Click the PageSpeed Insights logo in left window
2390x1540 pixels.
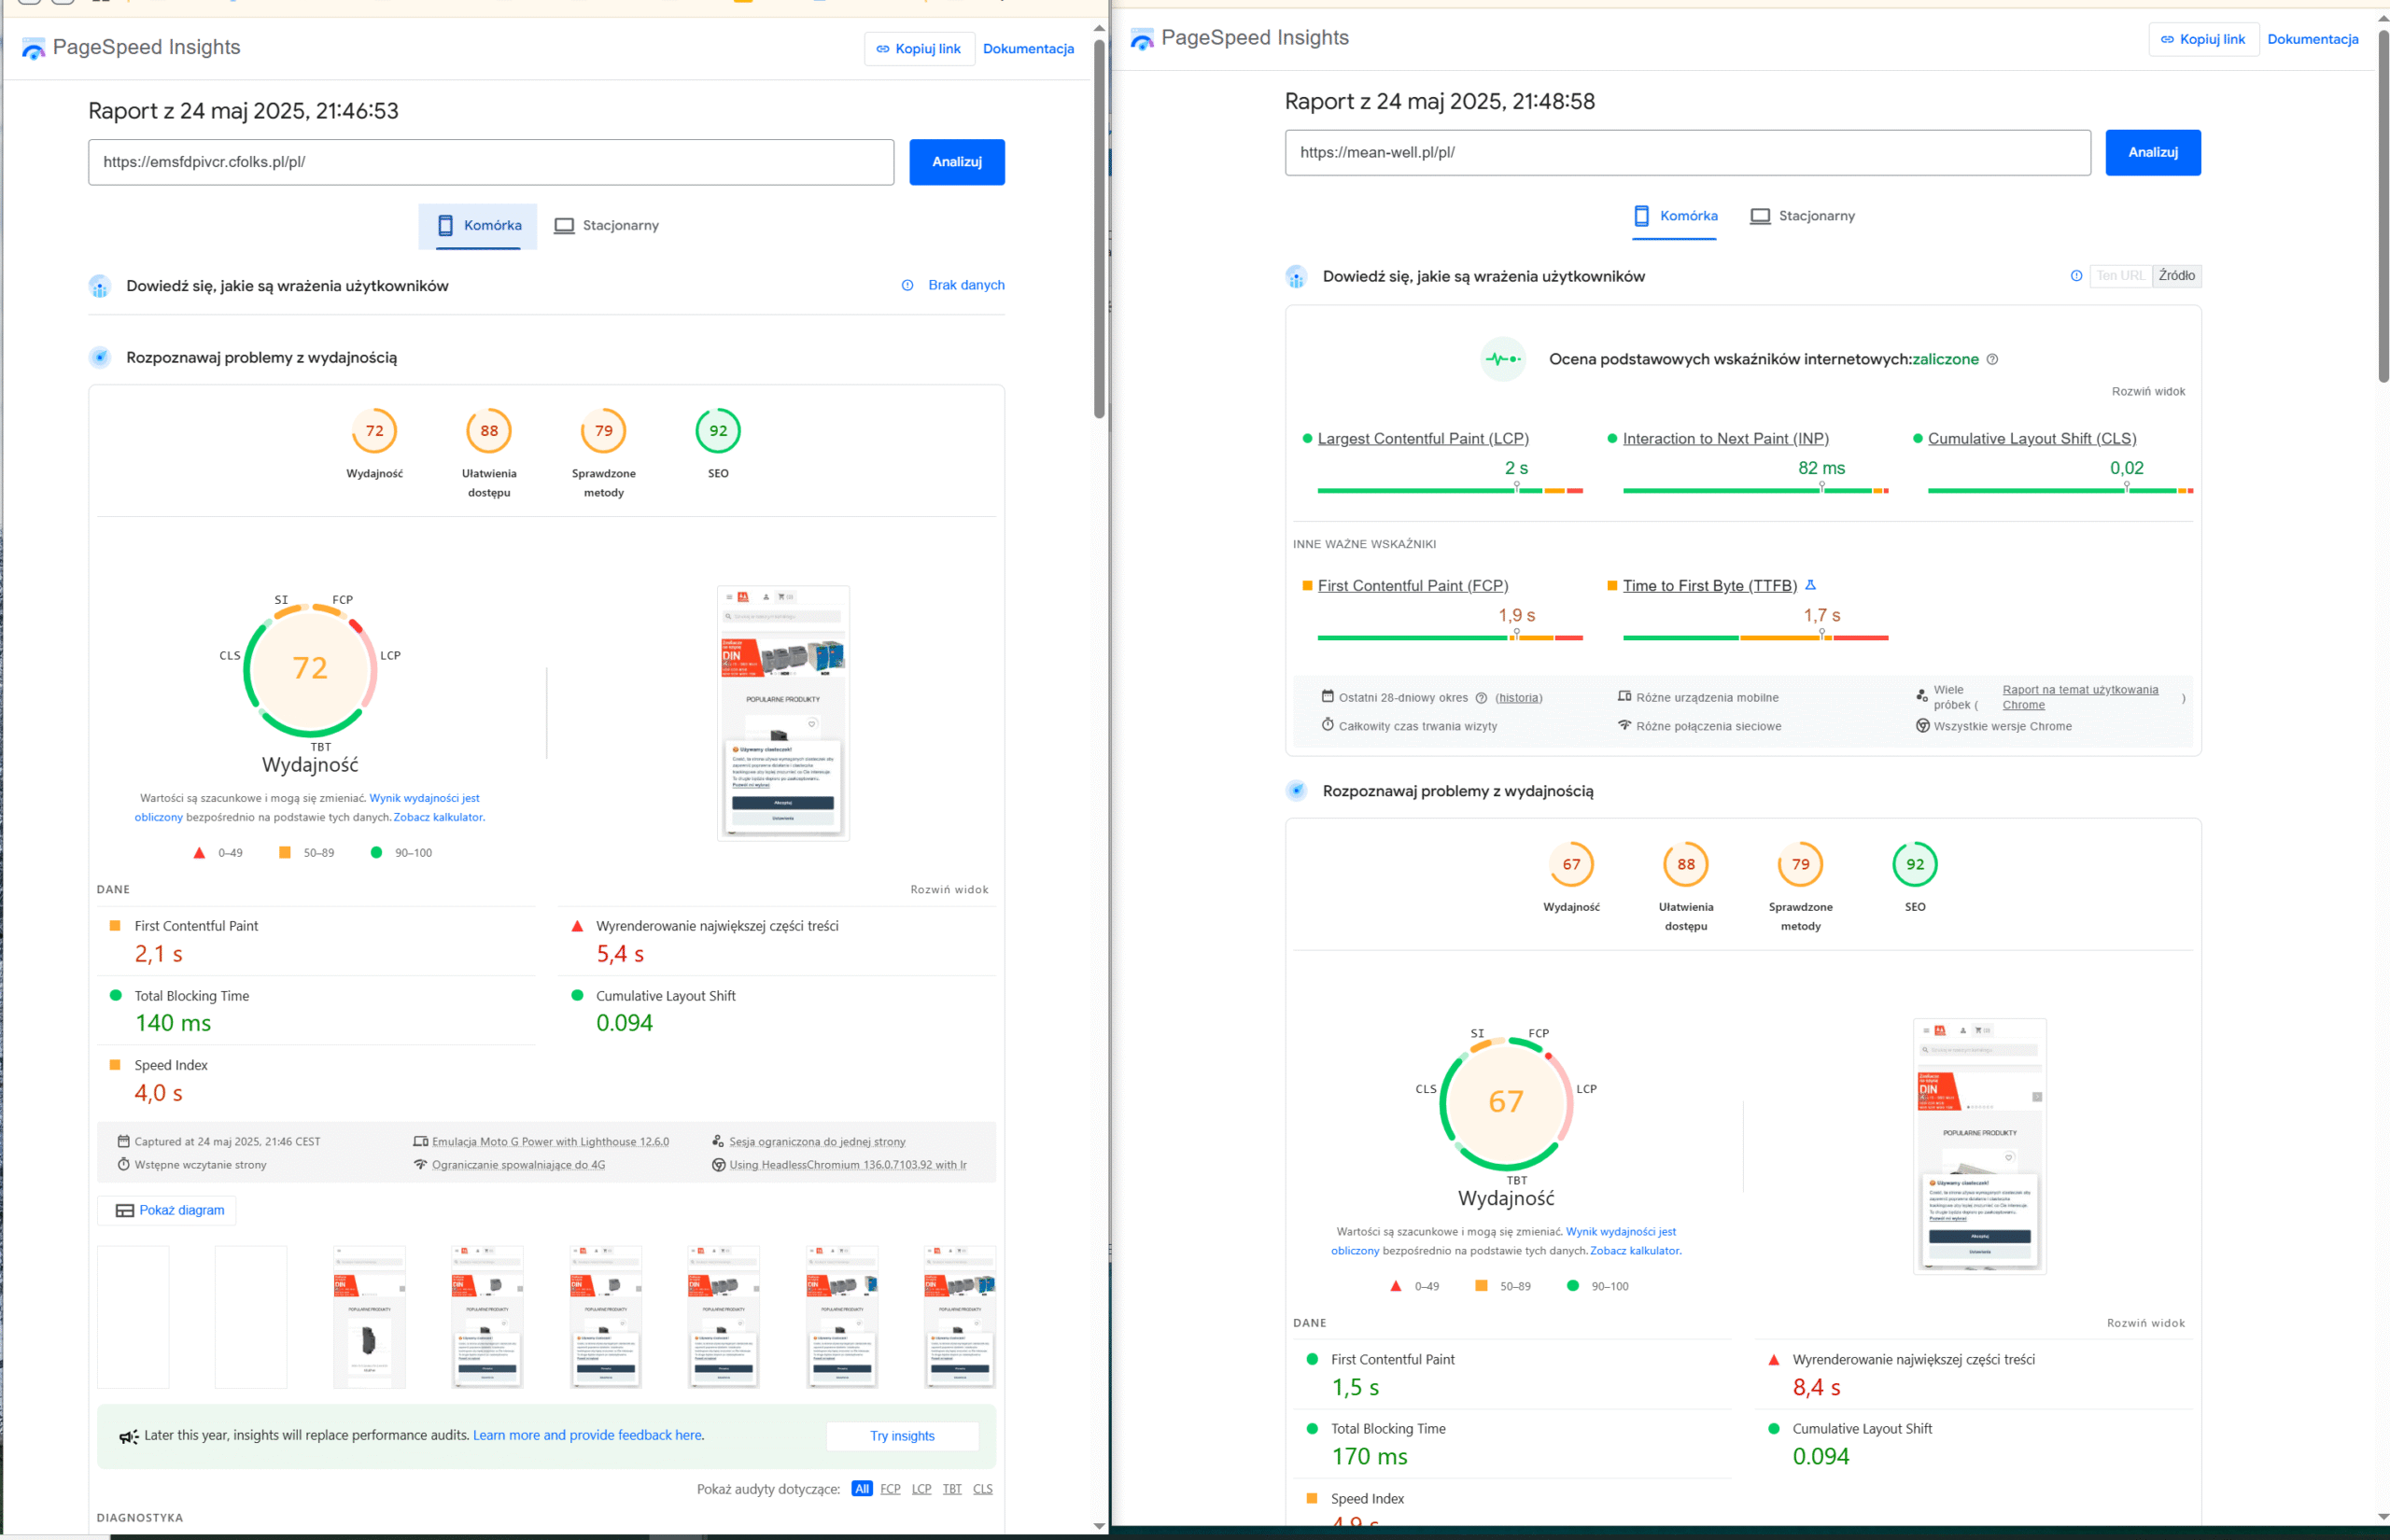click(x=34, y=48)
